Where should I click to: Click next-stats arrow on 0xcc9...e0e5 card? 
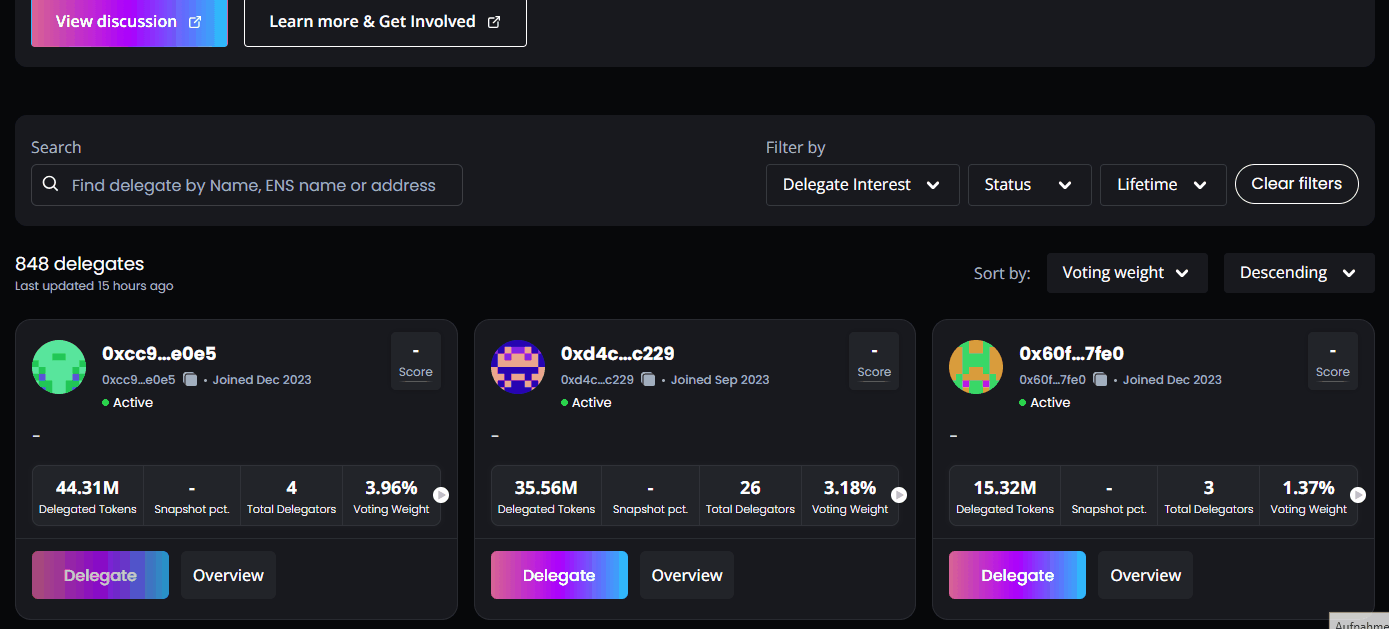coord(441,495)
